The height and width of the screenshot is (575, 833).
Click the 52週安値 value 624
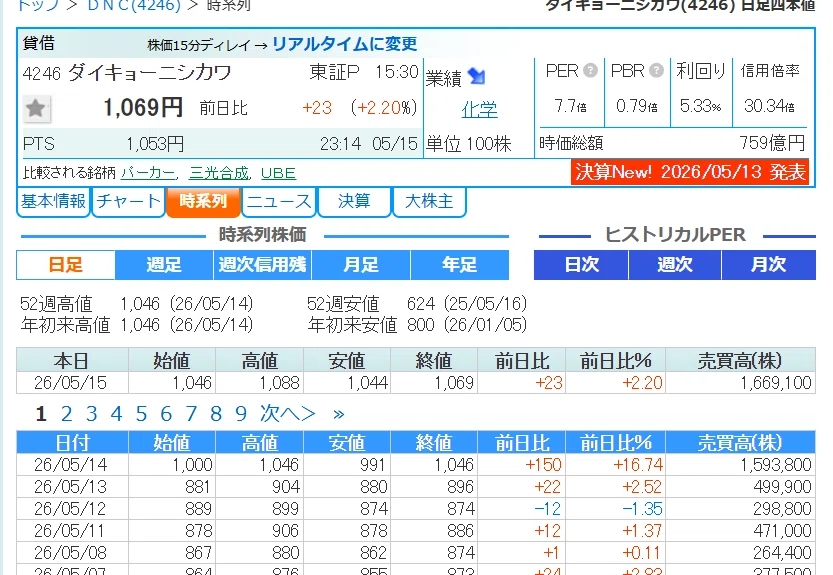[421, 304]
